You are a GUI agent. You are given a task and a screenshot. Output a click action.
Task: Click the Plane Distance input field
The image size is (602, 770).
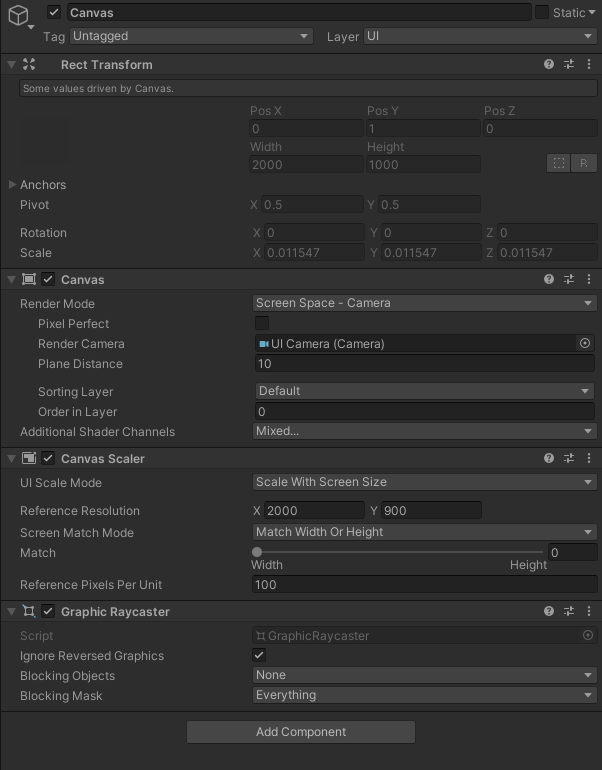[424, 364]
